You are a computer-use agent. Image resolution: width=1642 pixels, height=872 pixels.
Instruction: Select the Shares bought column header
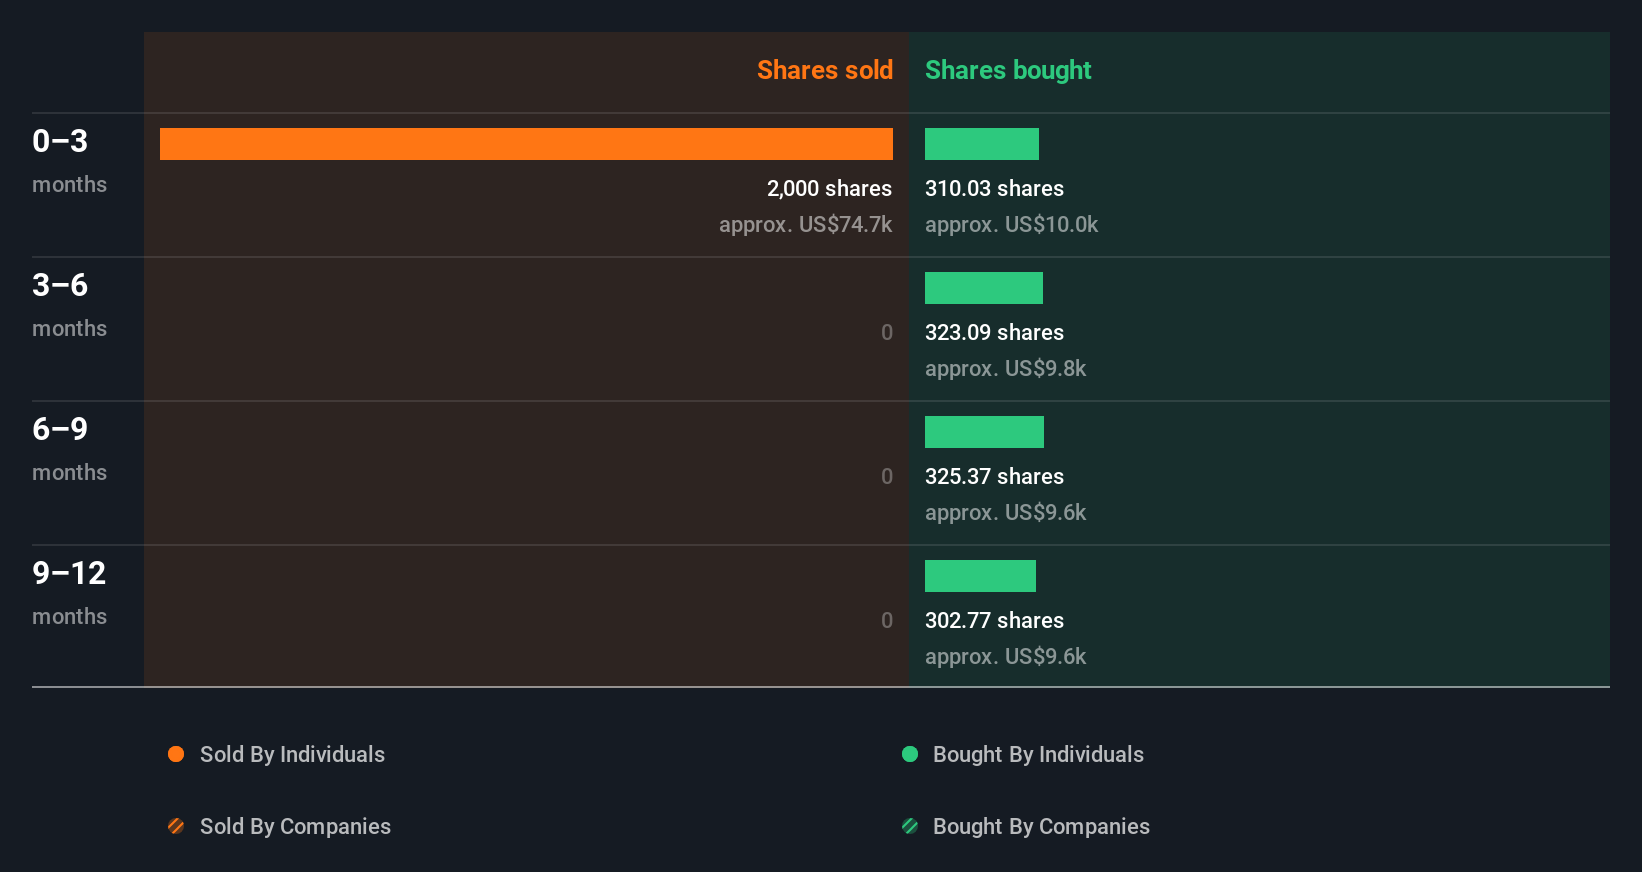(x=1008, y=70)
